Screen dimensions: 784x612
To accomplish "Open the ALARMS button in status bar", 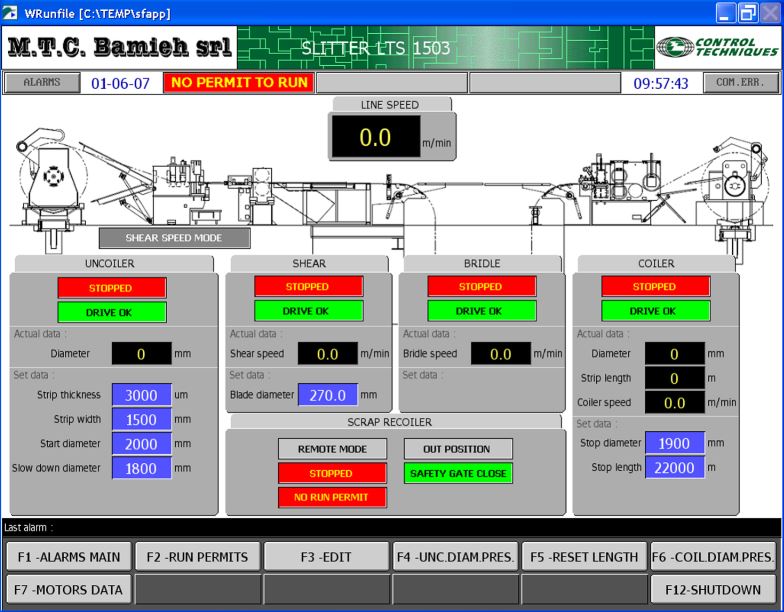I will tap(42, 82).
